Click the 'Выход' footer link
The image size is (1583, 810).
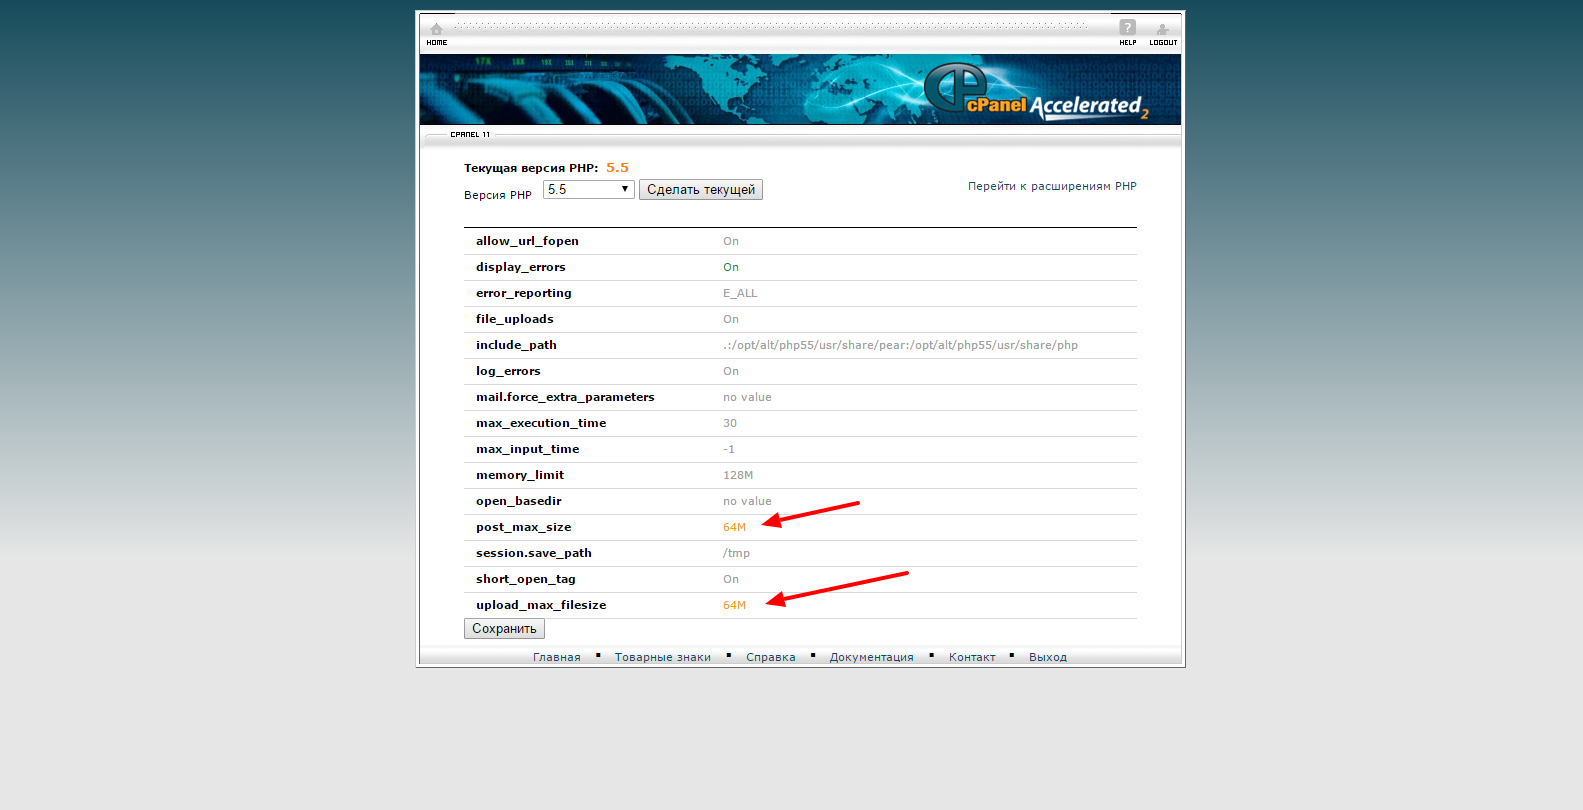click(x=1048, y=657)
